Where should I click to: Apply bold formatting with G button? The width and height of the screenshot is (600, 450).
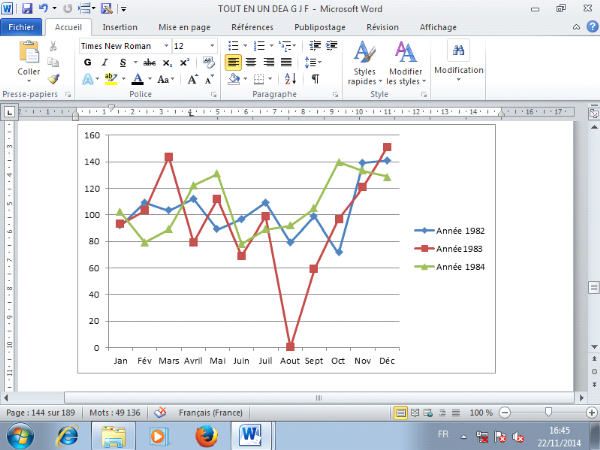89,62
